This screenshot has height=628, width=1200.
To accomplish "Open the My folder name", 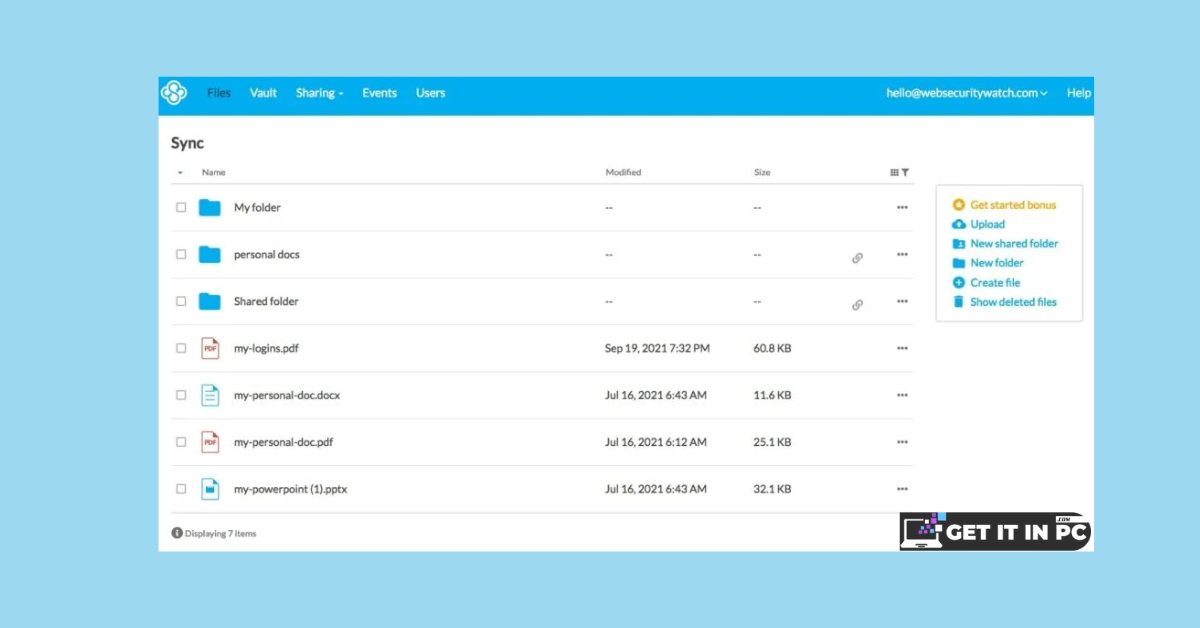I will pyautogui.click(x=257, y=208).
